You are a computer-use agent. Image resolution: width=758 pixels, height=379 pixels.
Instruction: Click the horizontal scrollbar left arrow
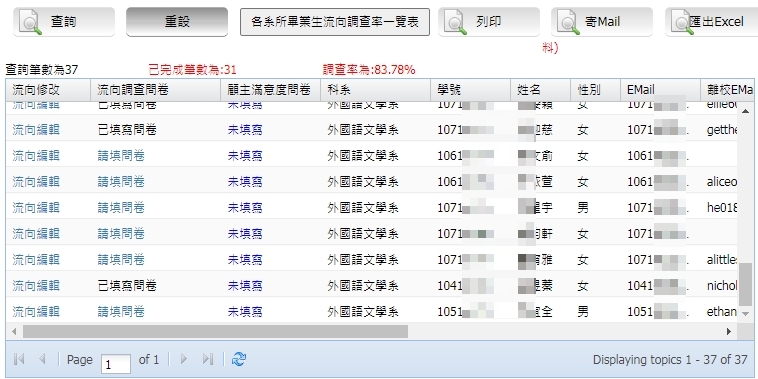click(14, 332)
